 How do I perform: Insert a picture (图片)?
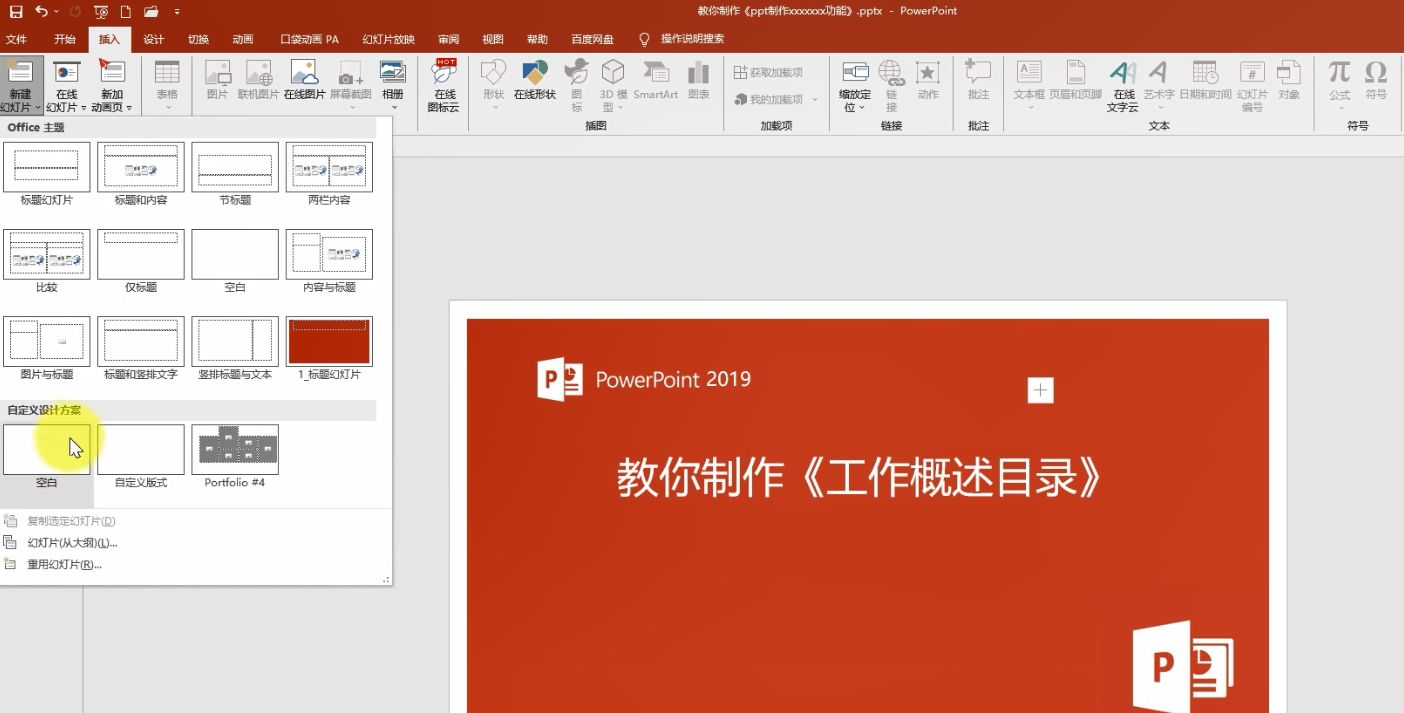click(x=217, y=79)
